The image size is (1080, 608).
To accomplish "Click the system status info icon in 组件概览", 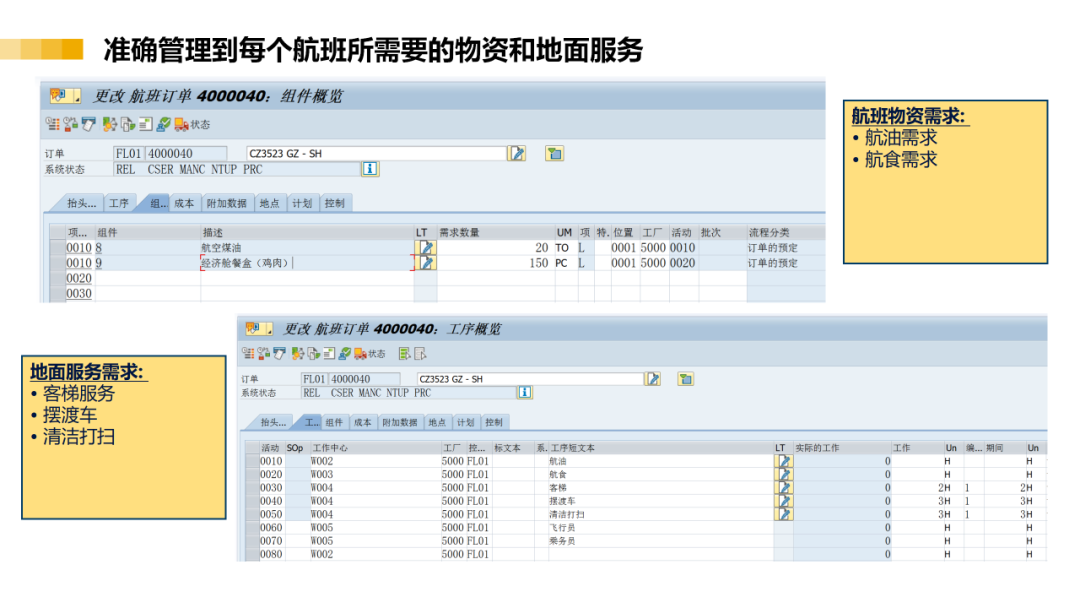I will coord(370,169).
